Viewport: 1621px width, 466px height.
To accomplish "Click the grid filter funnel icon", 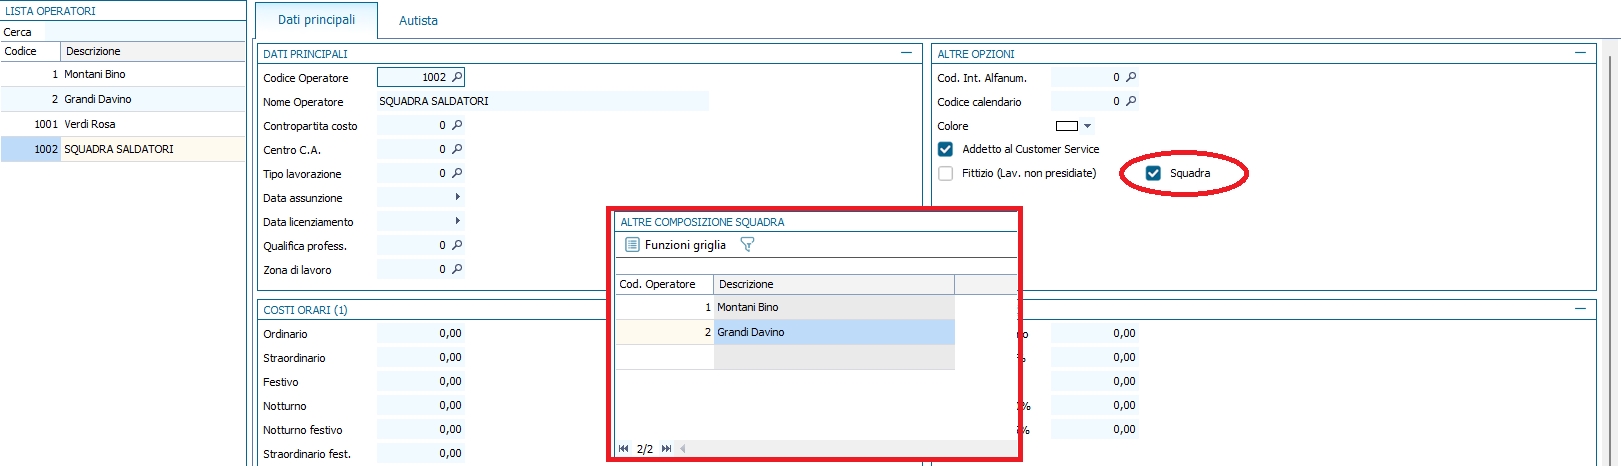I will [747, 244].
